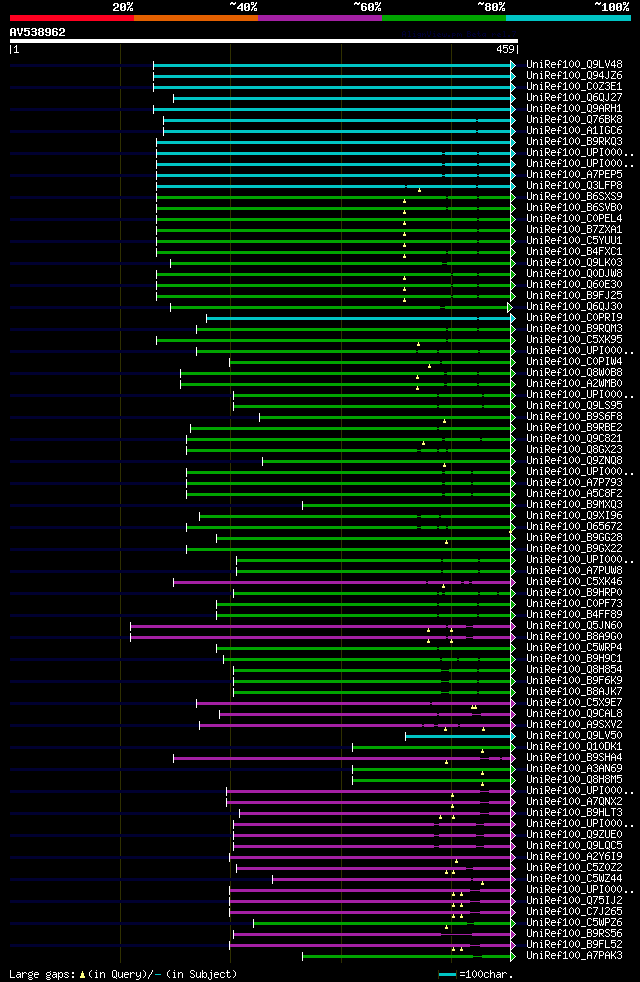Open the UniRef100_Q75IJ2 hit
640x982 pixels.
[574, 901]
